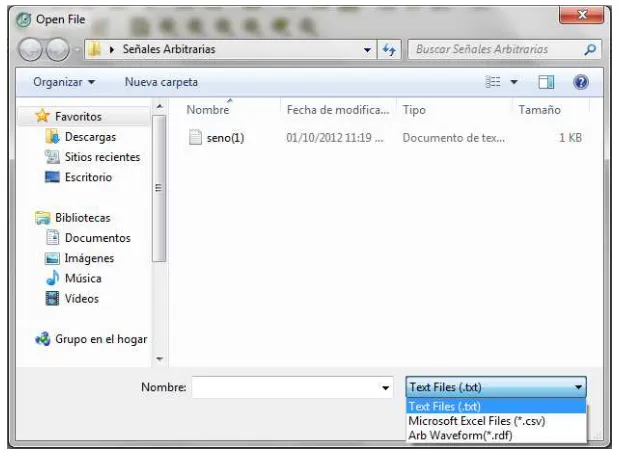618x456 pixels.
Task: Expand the view options dropdown arrow
Action: (x=514, y=82)
